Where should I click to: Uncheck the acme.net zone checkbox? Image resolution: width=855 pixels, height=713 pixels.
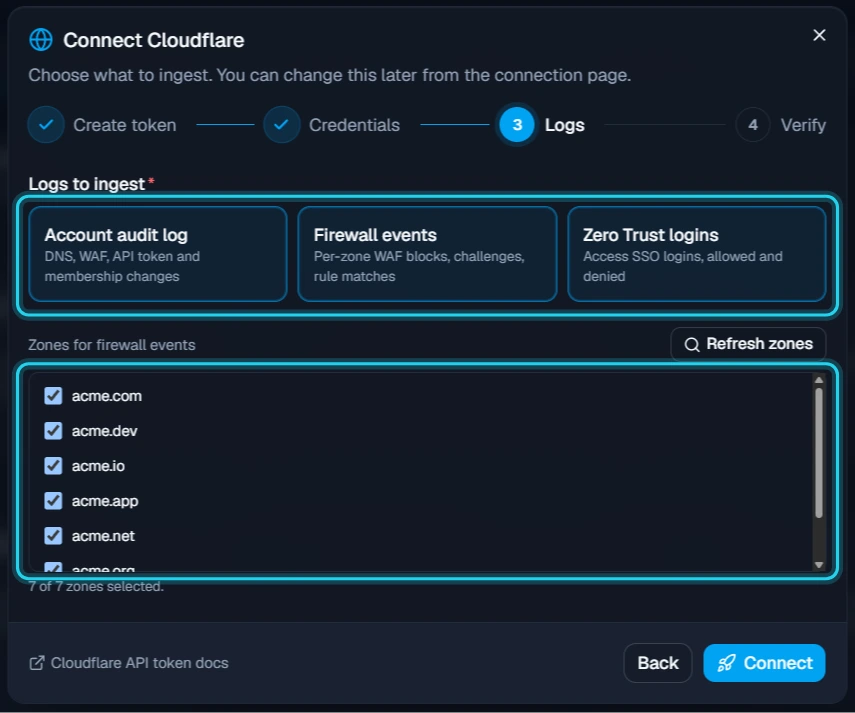[53, 536]
